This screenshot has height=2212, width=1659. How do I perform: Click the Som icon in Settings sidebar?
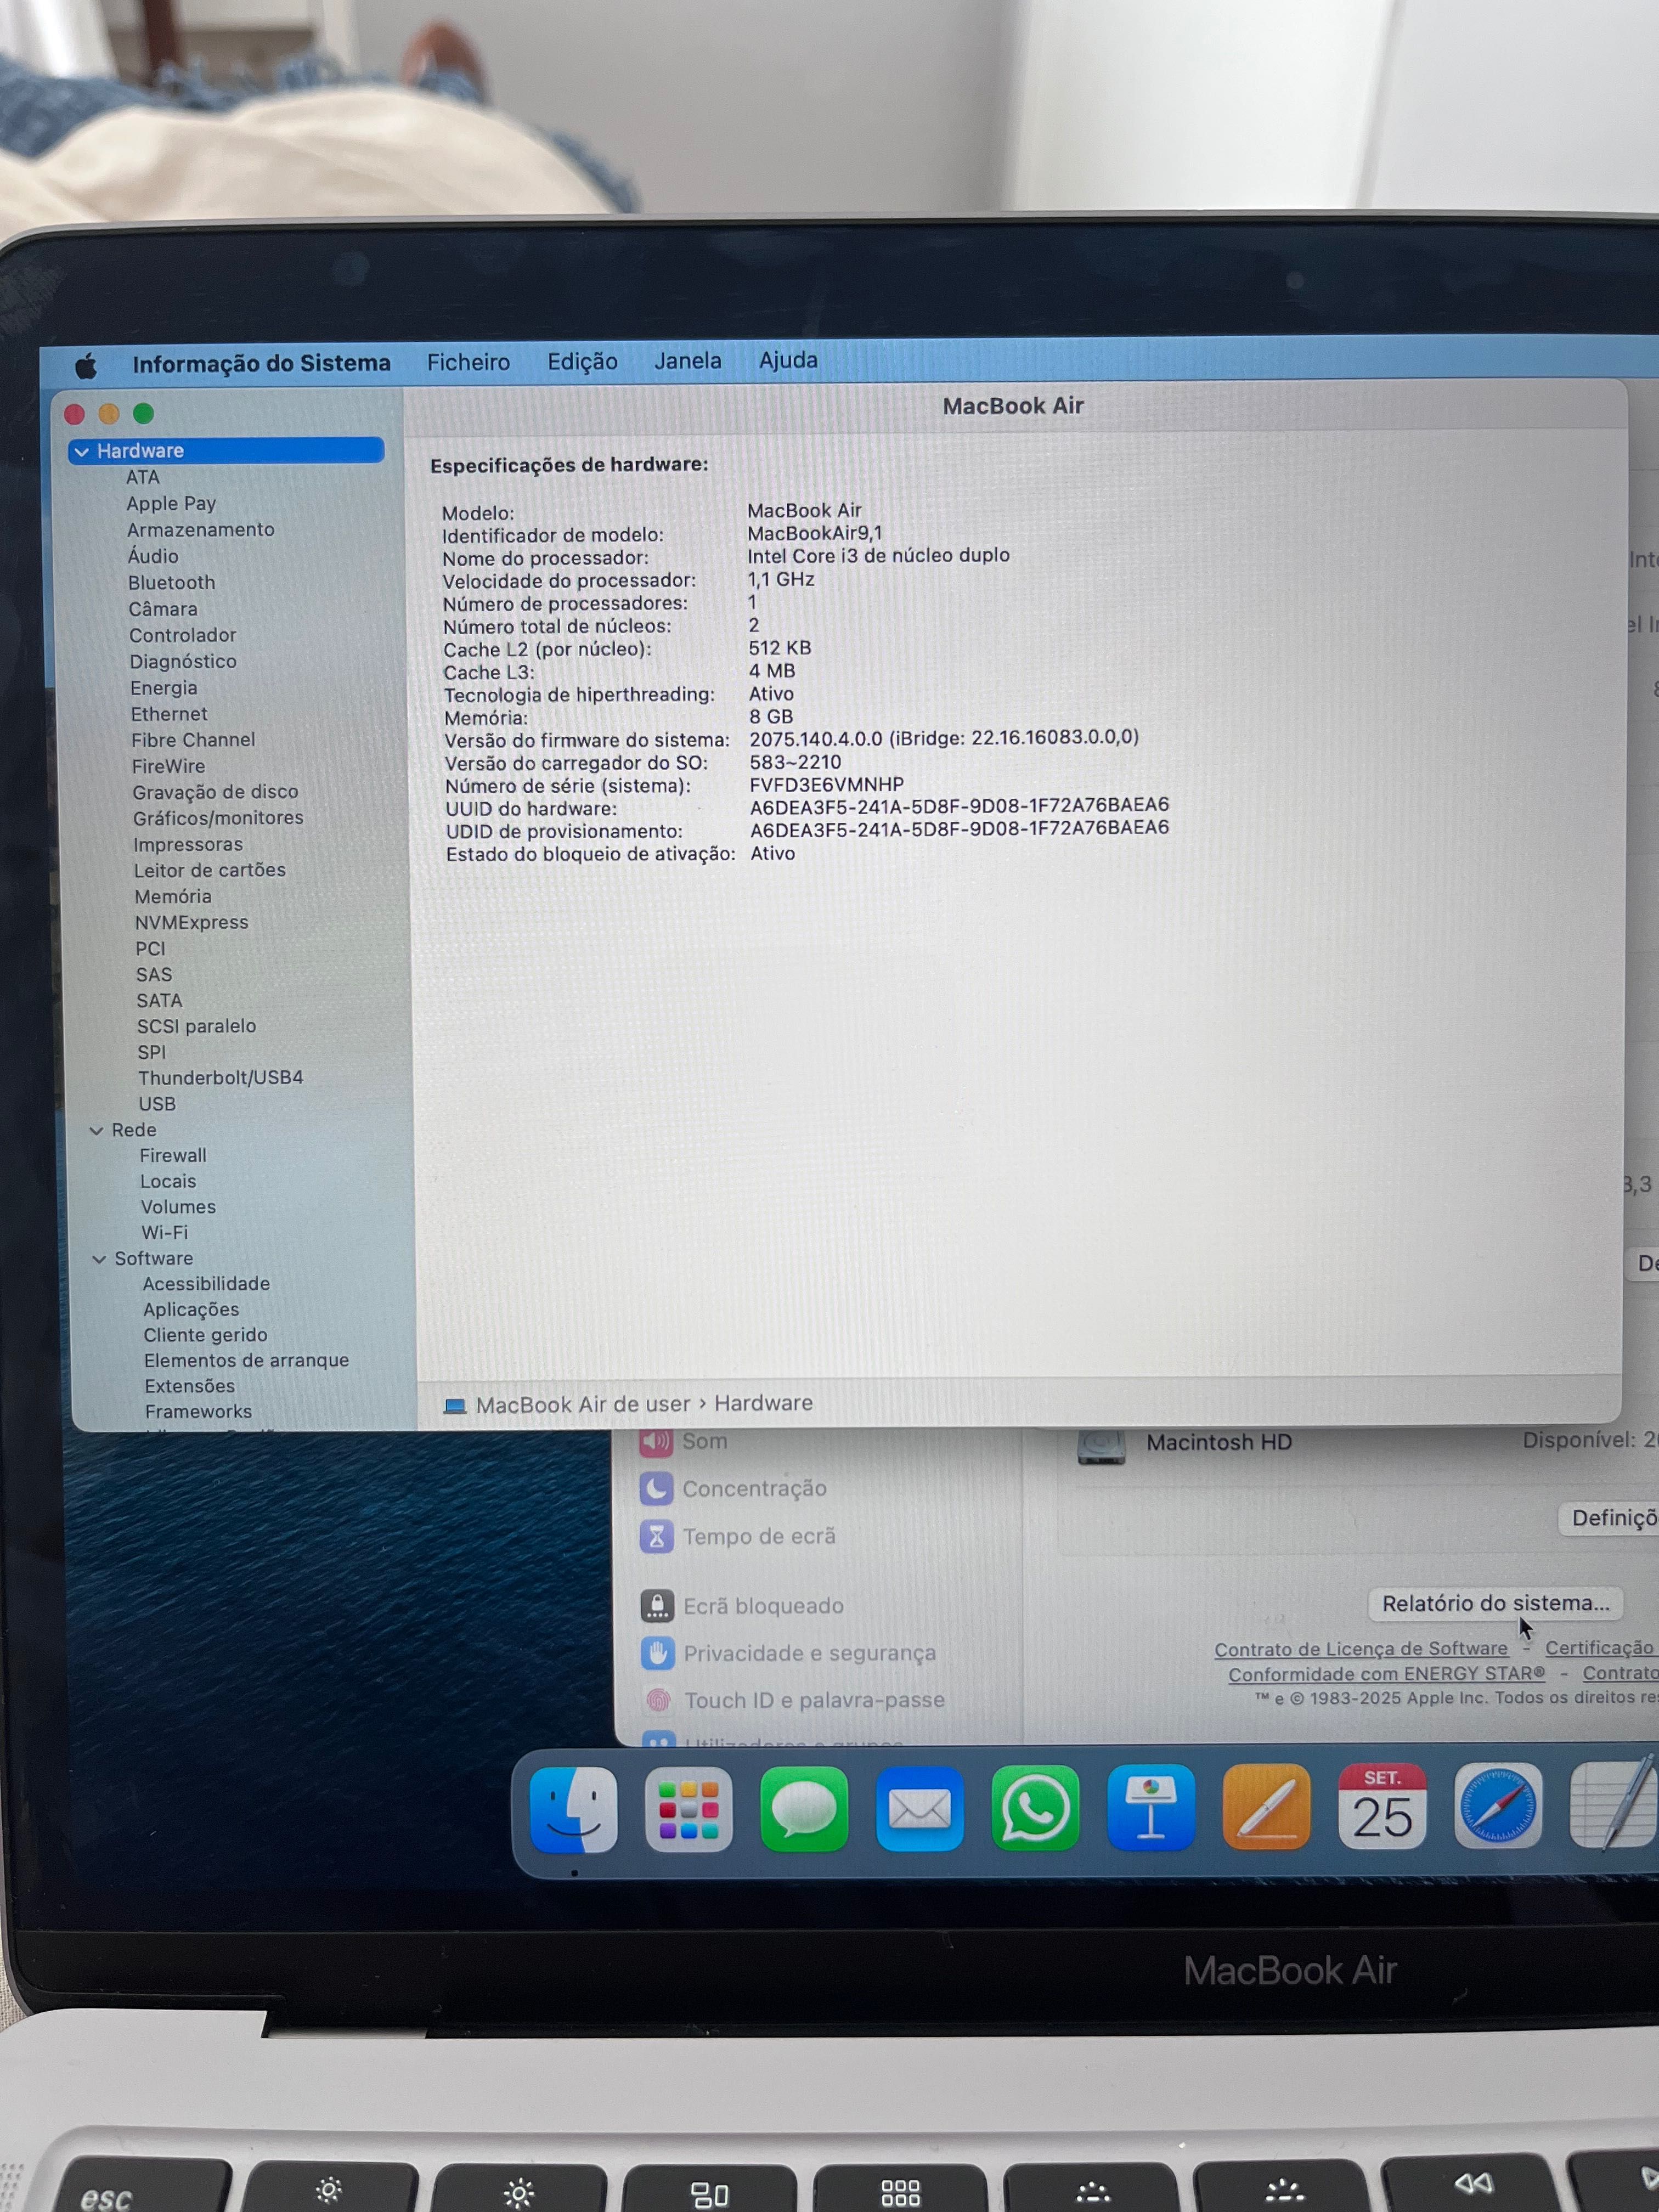click(x=655, y=1441)
